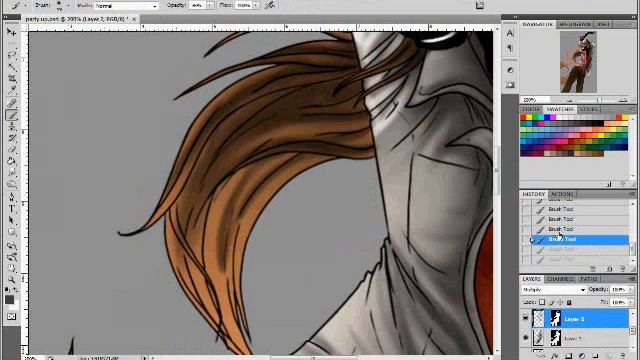Switch to the Channels tab

tap(560, 279)
